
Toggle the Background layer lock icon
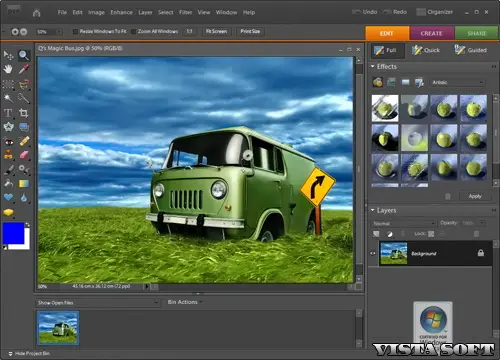(x=481, y=253)
